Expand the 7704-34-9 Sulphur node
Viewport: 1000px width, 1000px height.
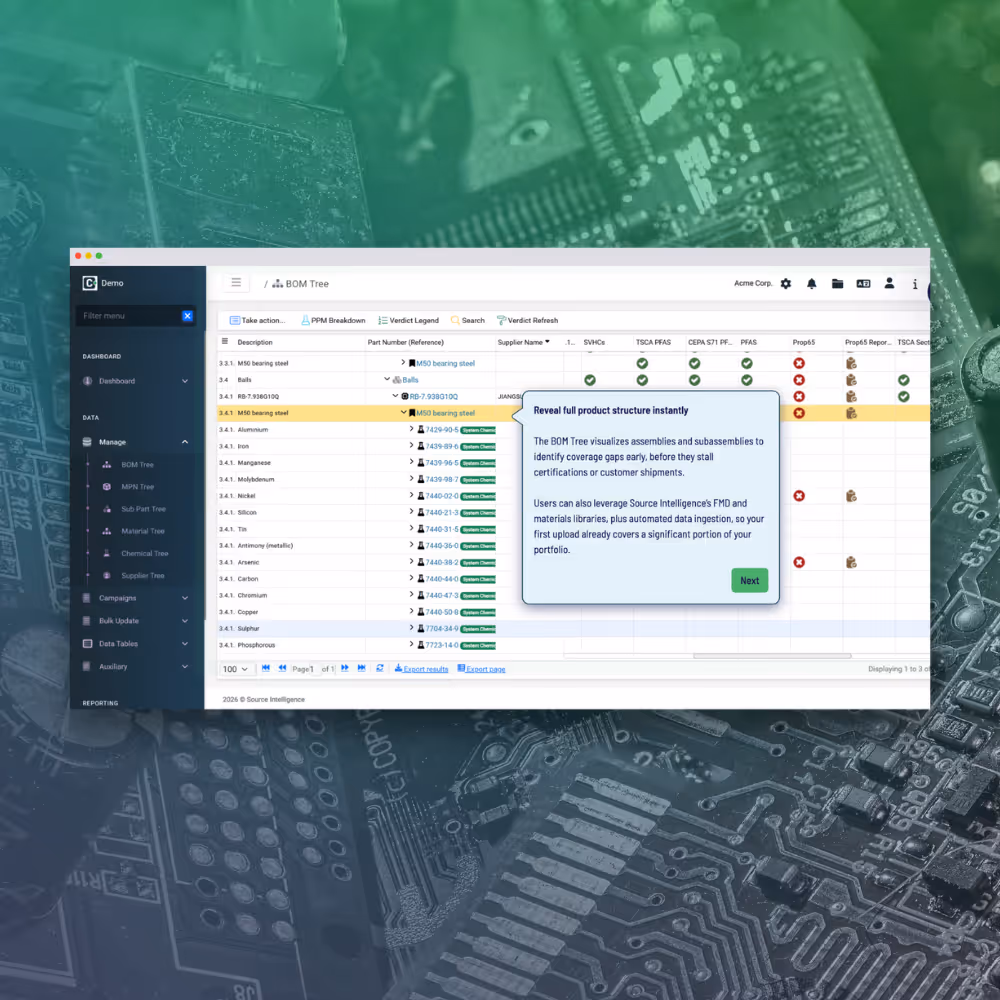[411, 628]
